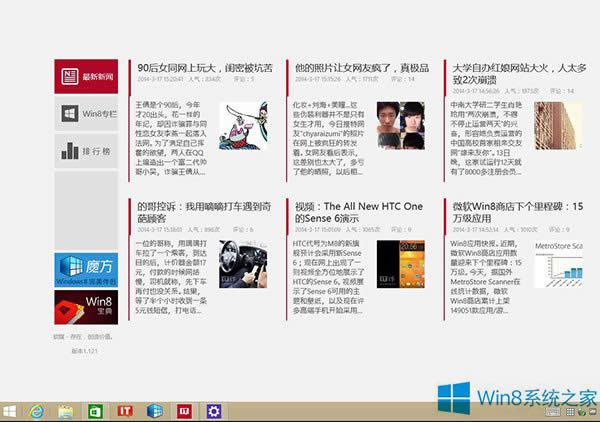Open article titled 90后女网上玩大，闺密被坑苦
Screen dimensions: 600x422
pos(206,67)
